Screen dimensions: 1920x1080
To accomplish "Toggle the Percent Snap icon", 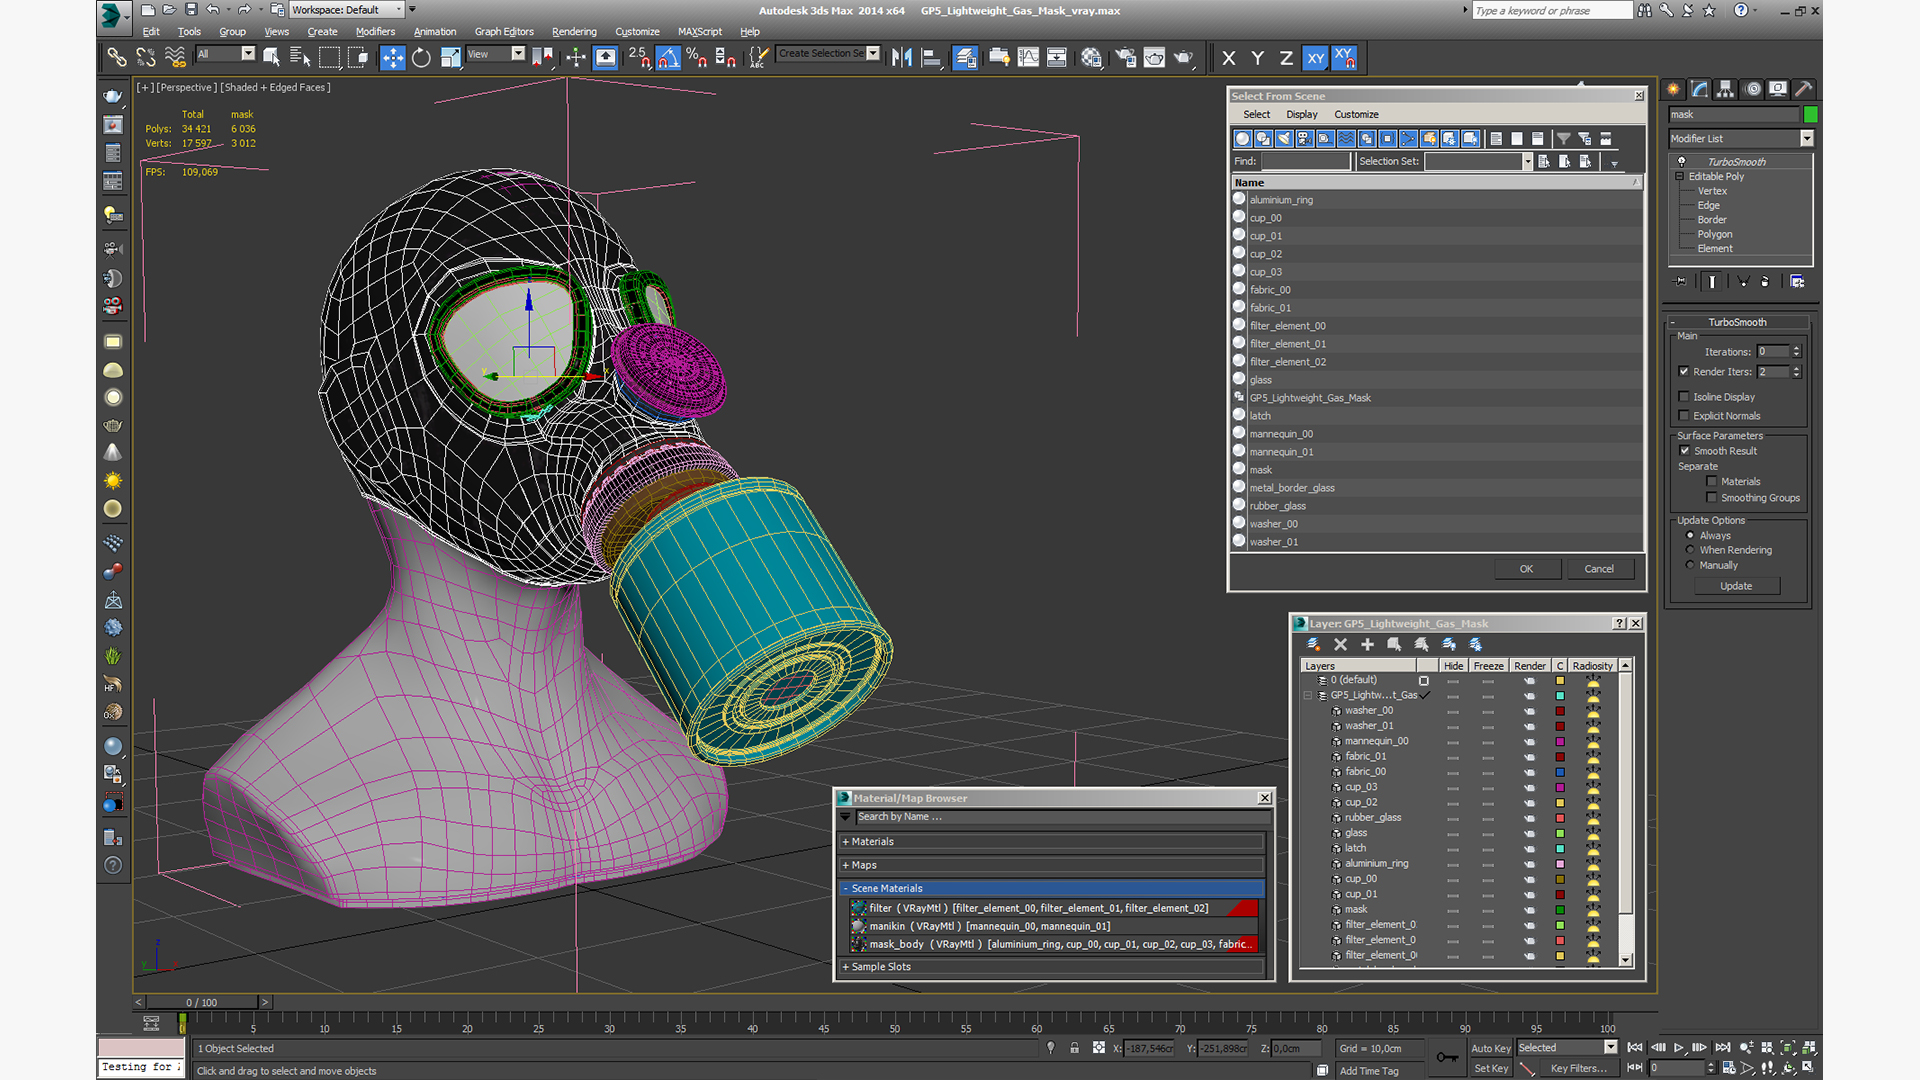I will click(697, 57).
